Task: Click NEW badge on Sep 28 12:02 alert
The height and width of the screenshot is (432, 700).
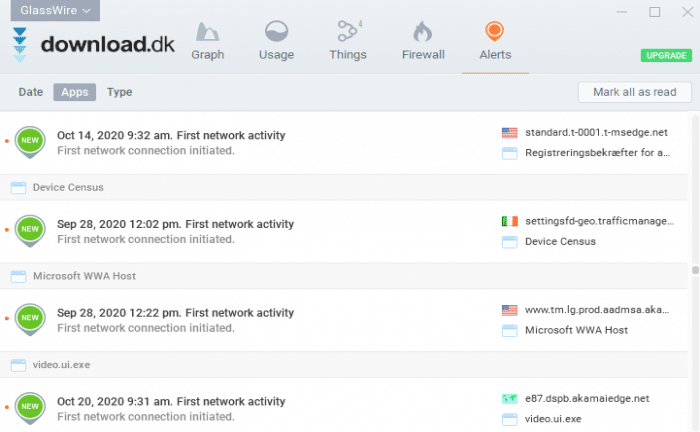Action: coord(31,231)
